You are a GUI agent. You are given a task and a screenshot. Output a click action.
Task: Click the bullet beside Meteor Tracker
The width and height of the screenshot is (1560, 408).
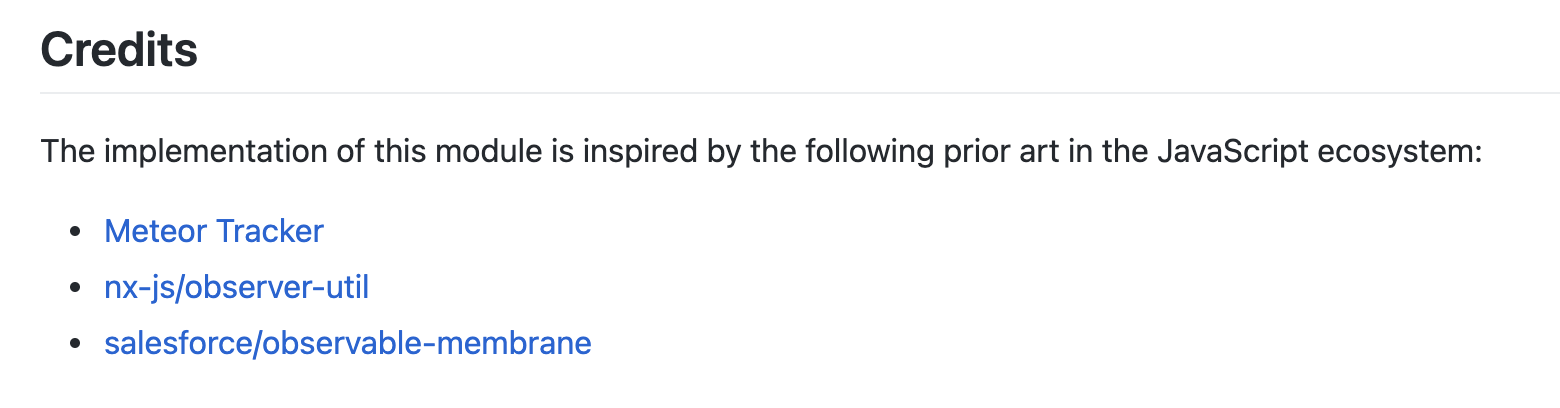75,232
